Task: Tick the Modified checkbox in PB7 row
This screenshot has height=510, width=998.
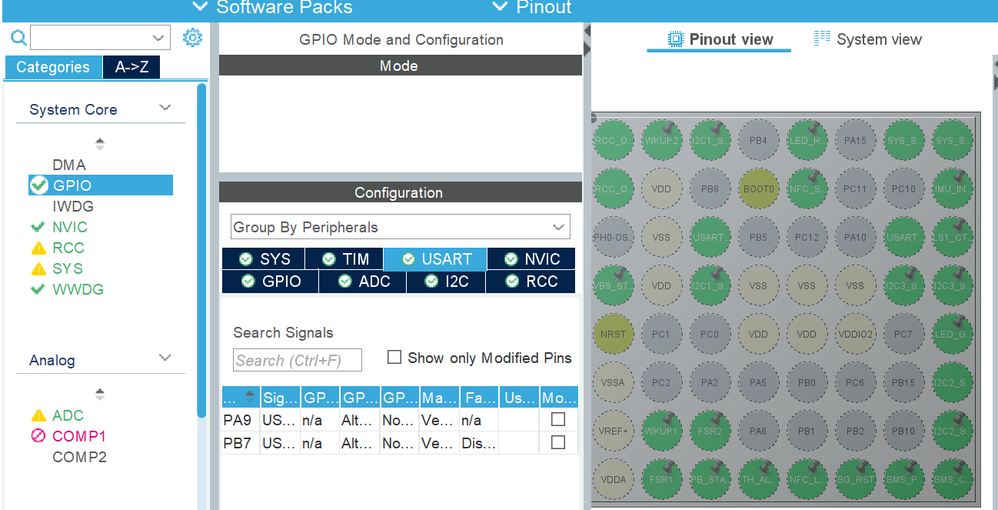Action: coord(558,442)
